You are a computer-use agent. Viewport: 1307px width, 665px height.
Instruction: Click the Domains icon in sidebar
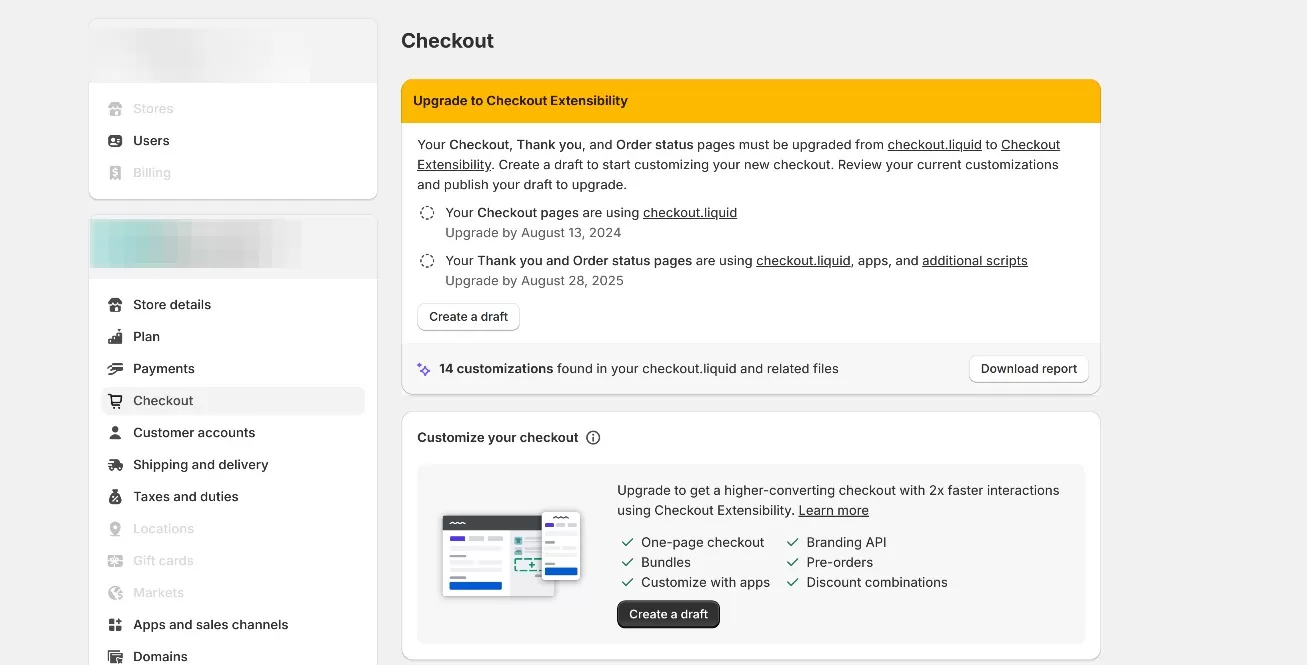tap(115, 657)
